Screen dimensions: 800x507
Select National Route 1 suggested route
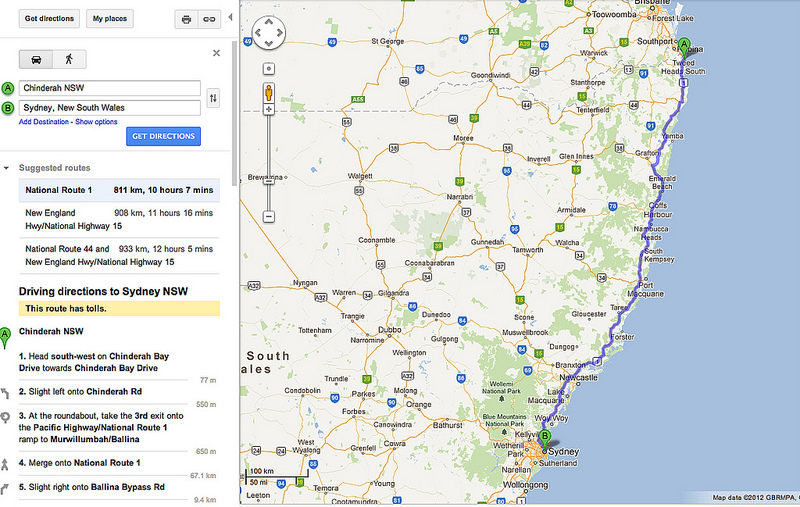[x=119, y=190]
